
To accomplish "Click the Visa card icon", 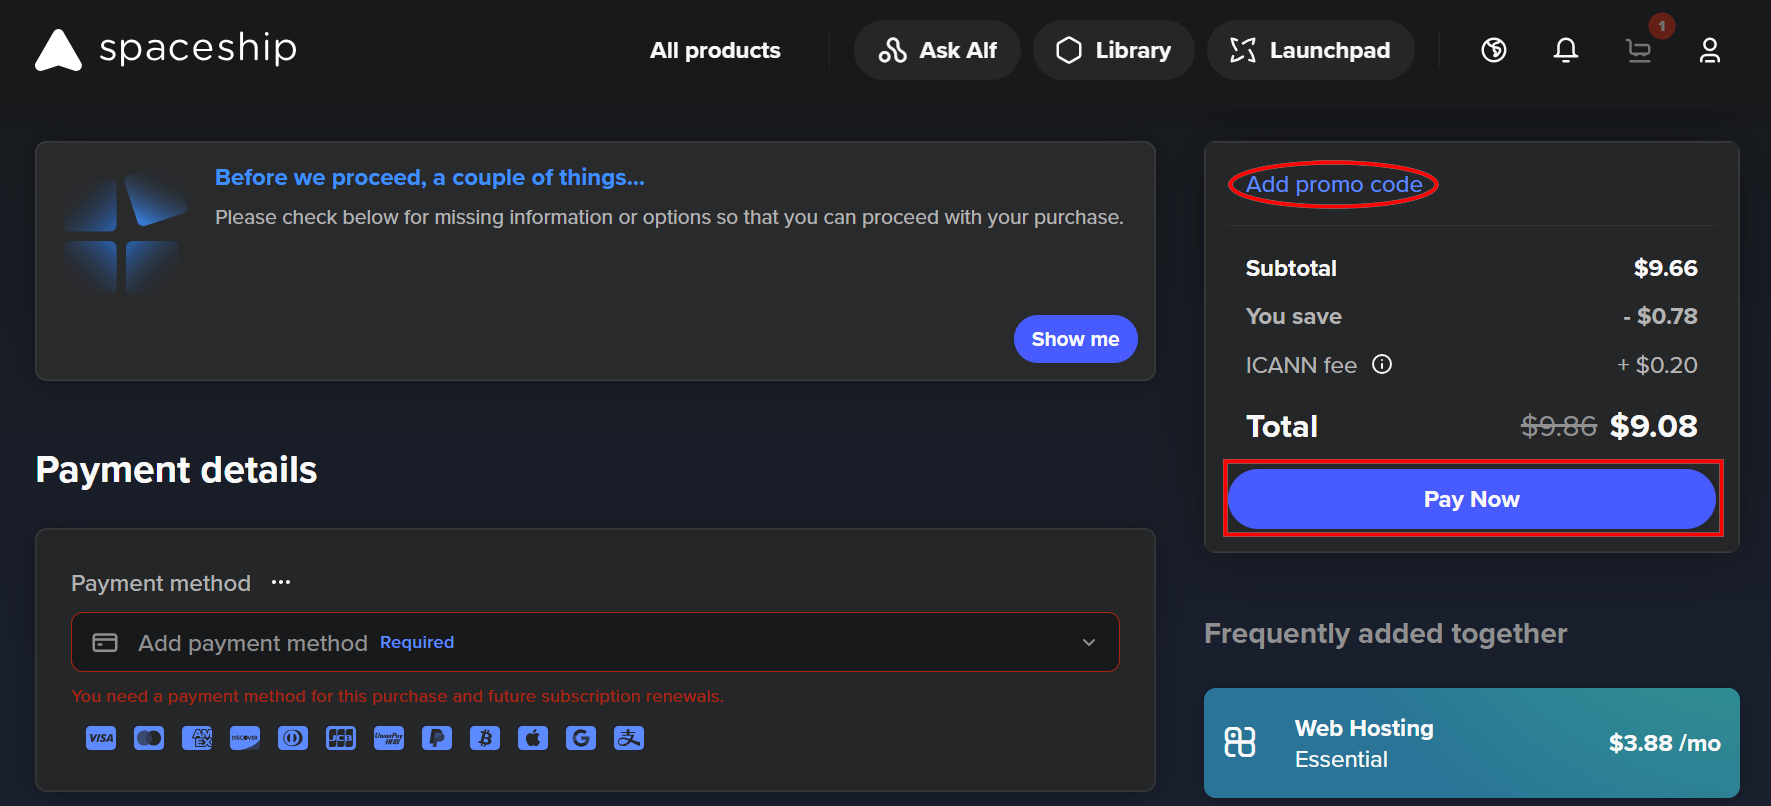I will 101,738.
